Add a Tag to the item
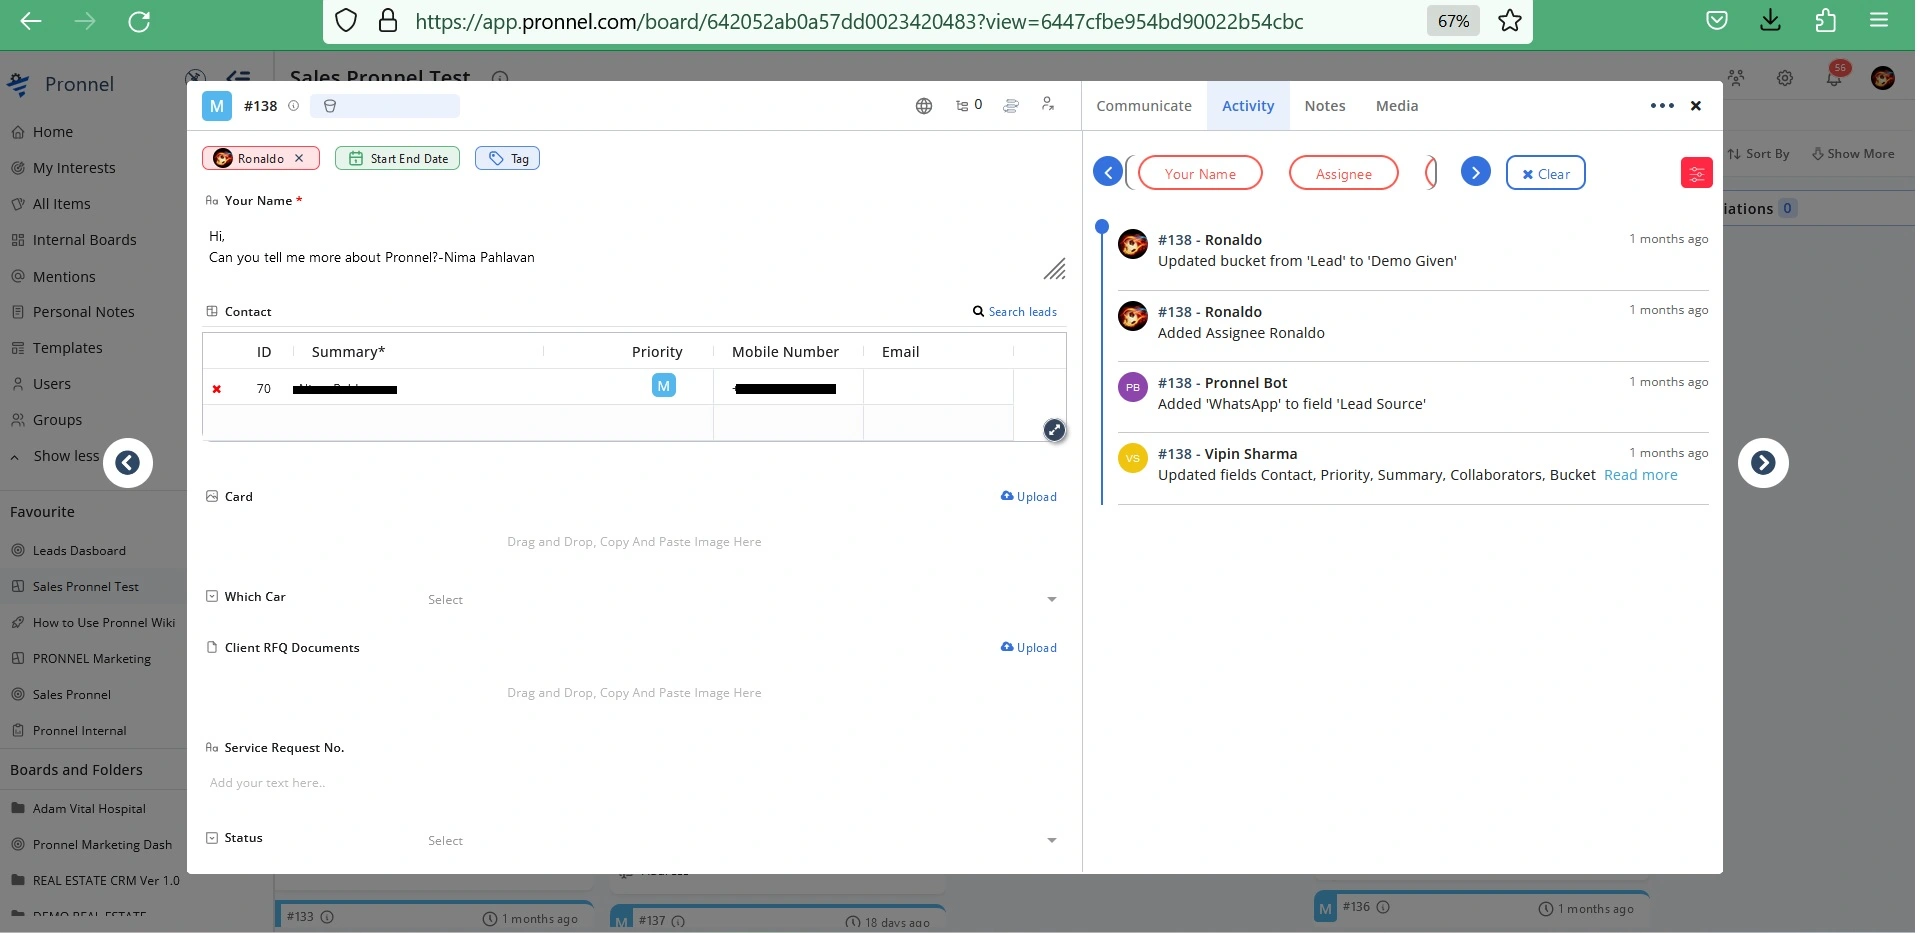Viewport: 1920px width, 933px height. [x=508, y=158]
